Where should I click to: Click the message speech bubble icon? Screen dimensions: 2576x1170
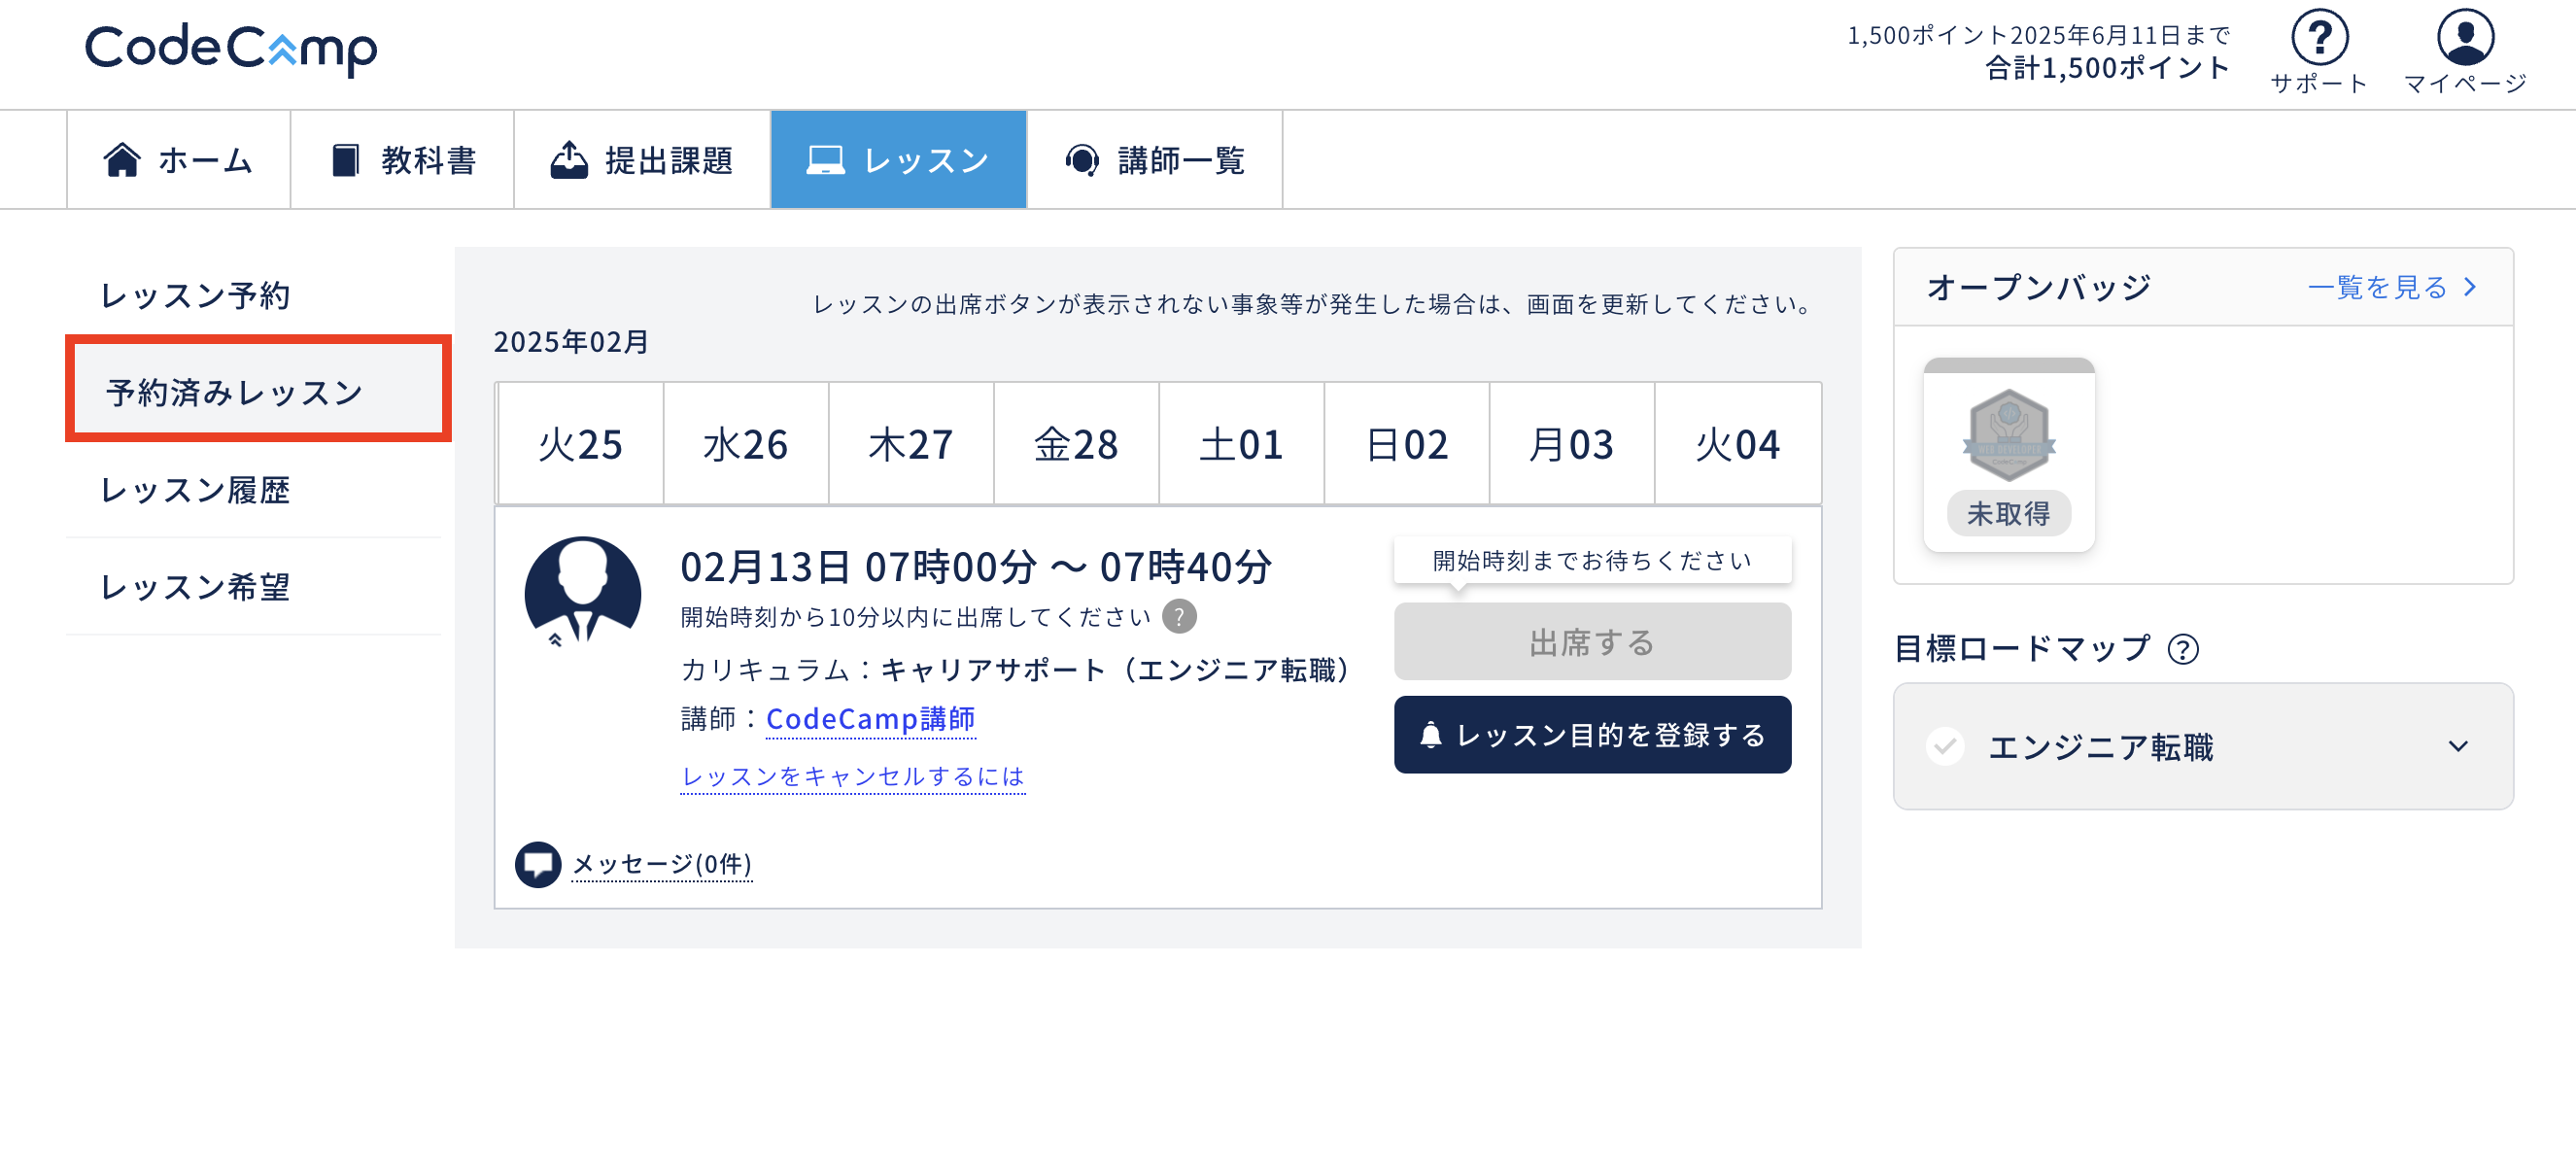click(x=538, y=864)
